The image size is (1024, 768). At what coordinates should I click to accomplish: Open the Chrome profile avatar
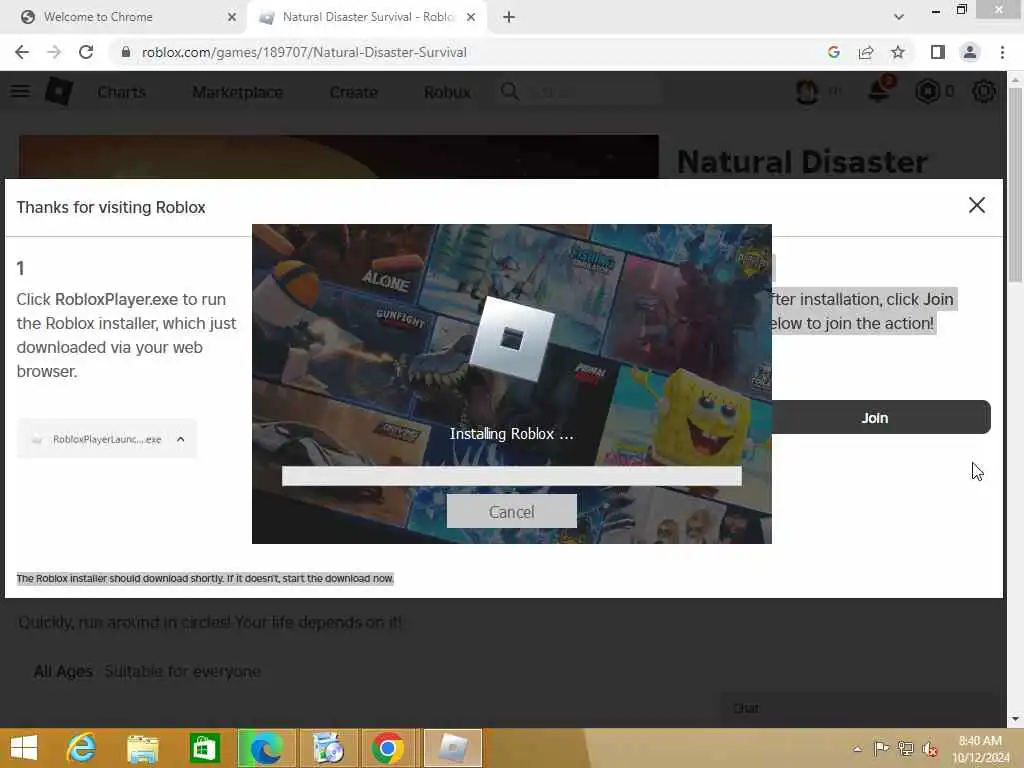[x=970, y=52]
